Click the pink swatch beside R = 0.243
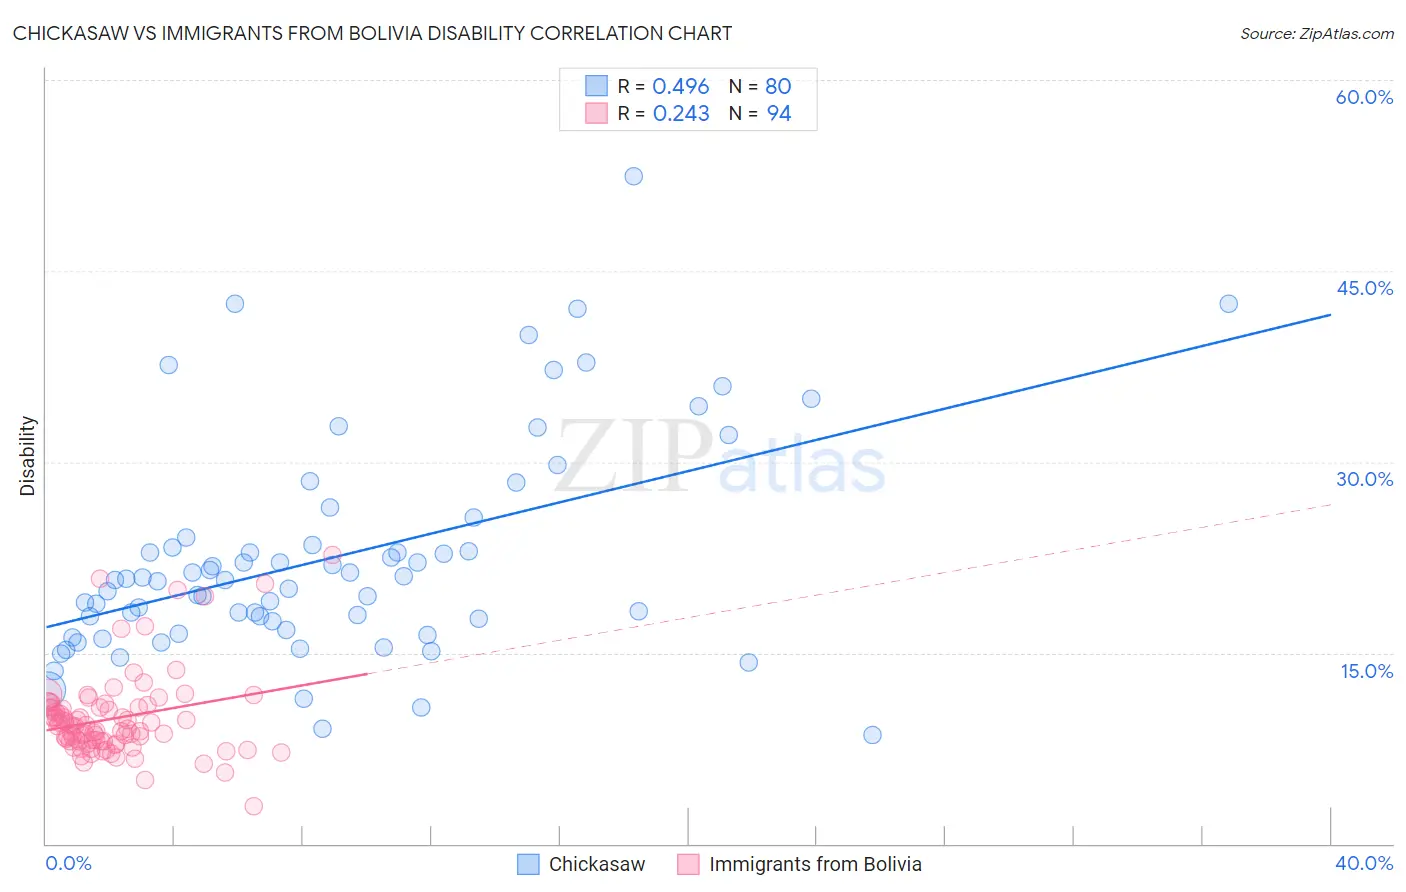 [596, 113]
